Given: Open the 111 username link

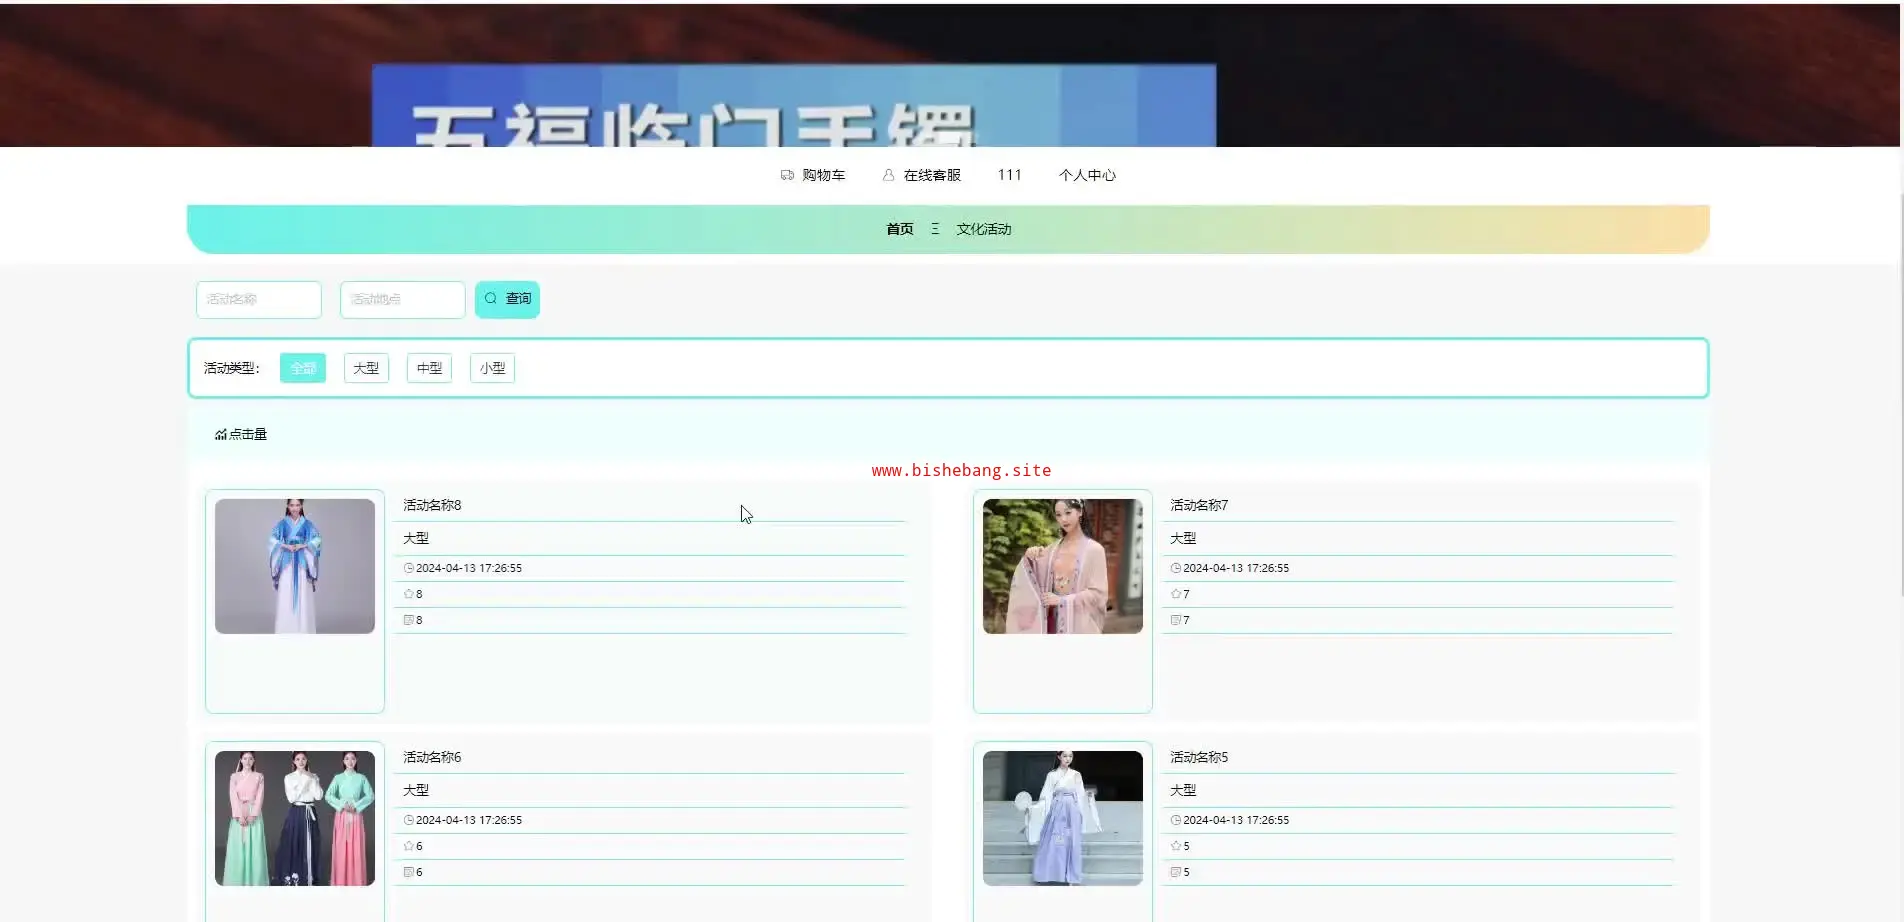Looking at the screenshot, I should (x=1009, y=175).
